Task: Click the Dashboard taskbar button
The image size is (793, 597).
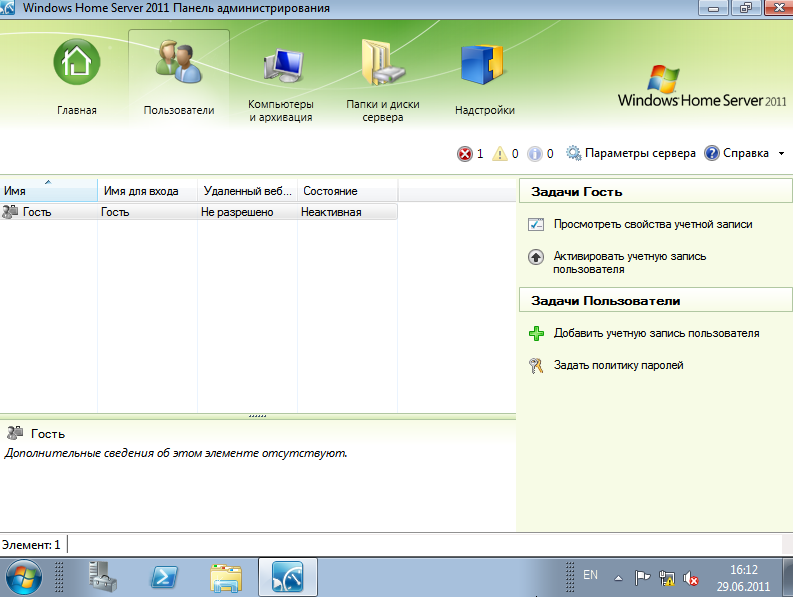Action: point(288,577)
